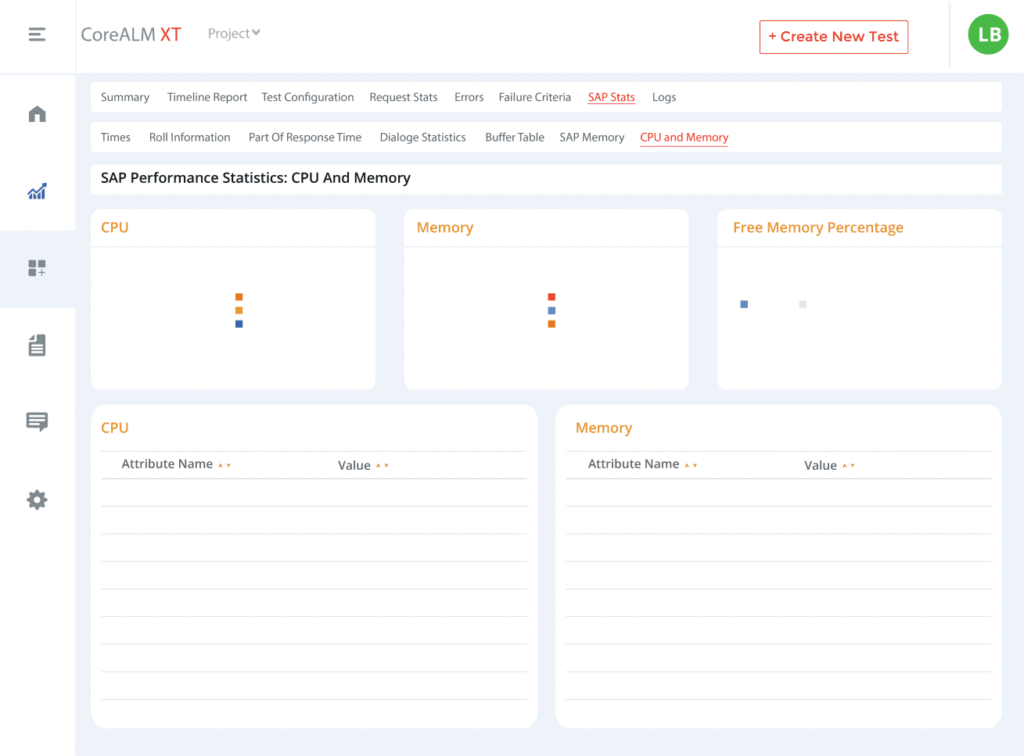Open the analytics chart sidebar icon
Image resolution: width=1024 pixels, height=756 pixels.
pyautogui.click(x=37, y=191)
